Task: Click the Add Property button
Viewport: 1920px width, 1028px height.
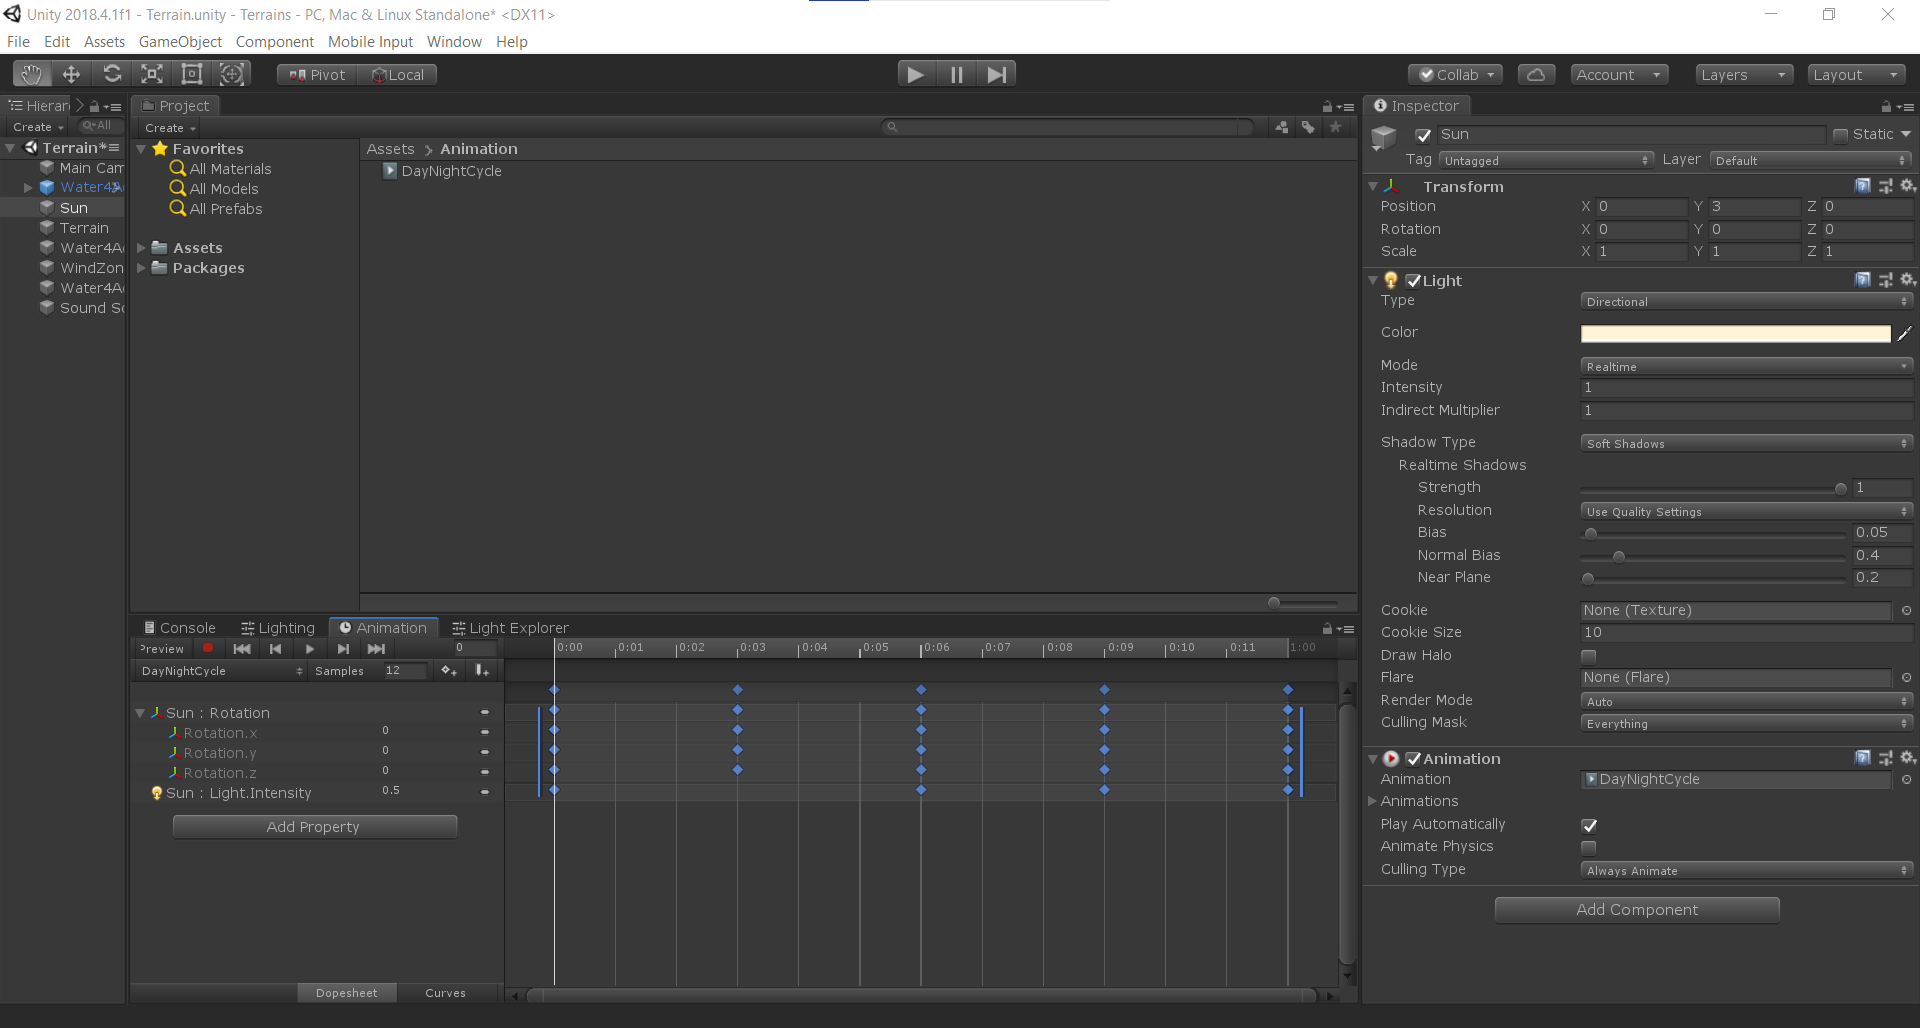Action: [x=314, y=826]
